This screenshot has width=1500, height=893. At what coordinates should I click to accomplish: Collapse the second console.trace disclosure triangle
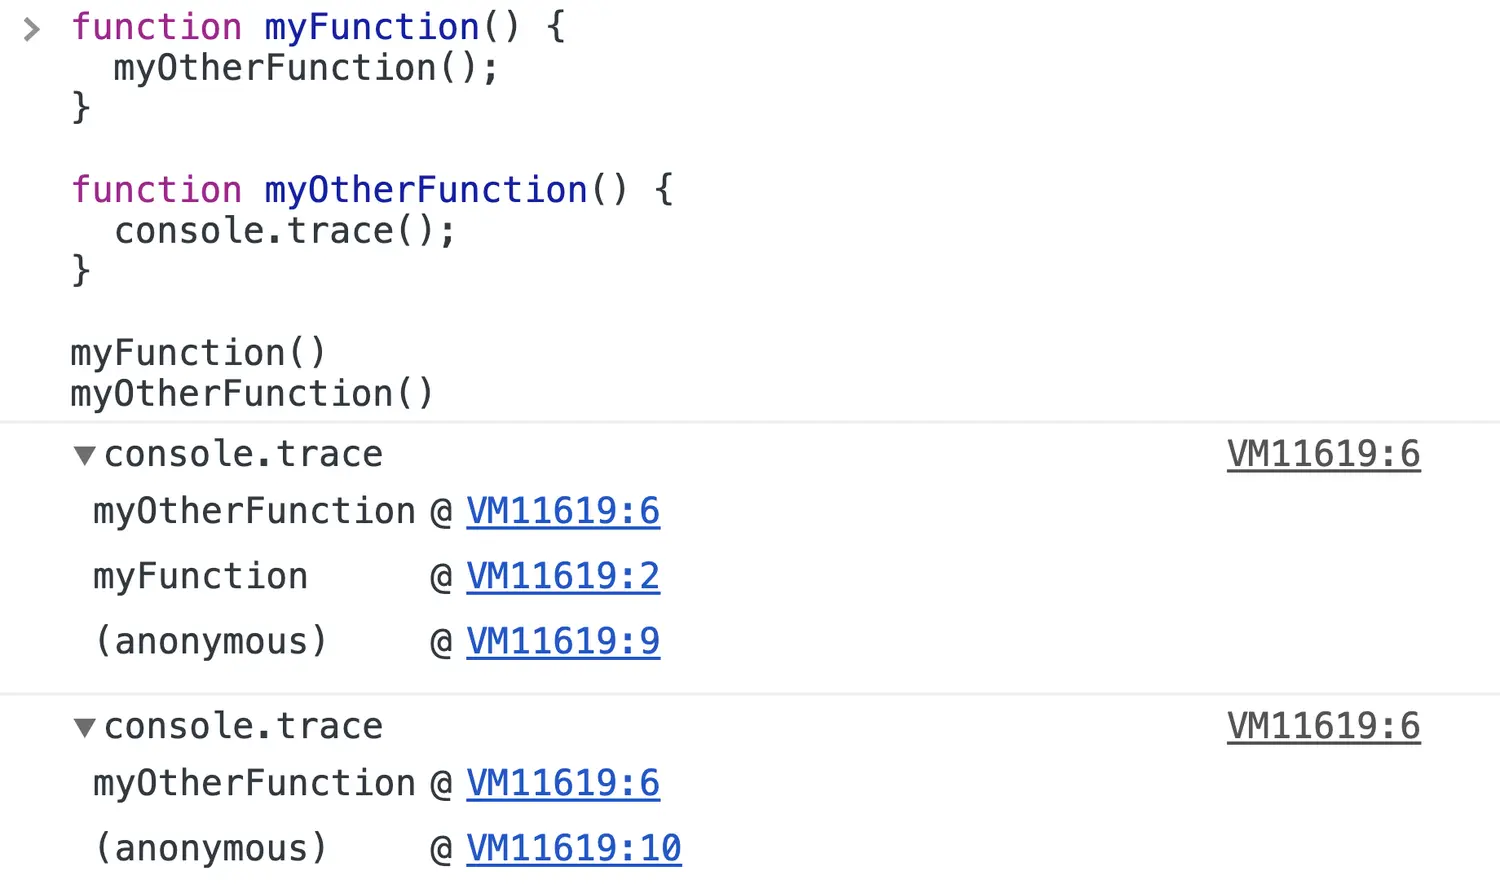point(85,728)
